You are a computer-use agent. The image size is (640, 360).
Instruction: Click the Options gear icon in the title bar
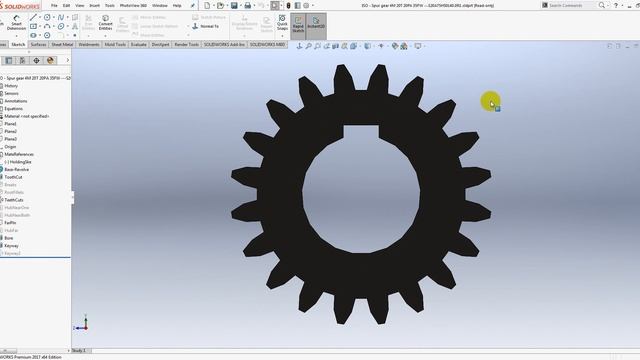(x=306, y=5)
